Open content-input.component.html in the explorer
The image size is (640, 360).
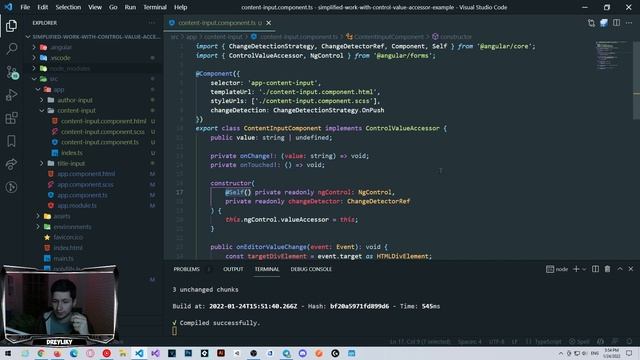[104, 121]
